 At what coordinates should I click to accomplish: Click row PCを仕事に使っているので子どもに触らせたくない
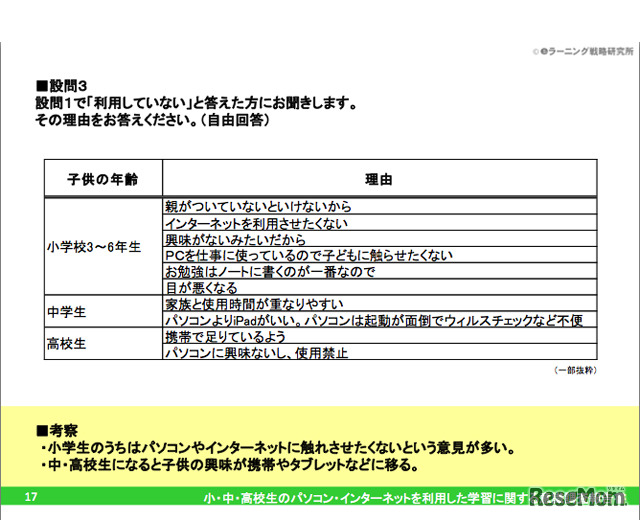coord(380,255)
